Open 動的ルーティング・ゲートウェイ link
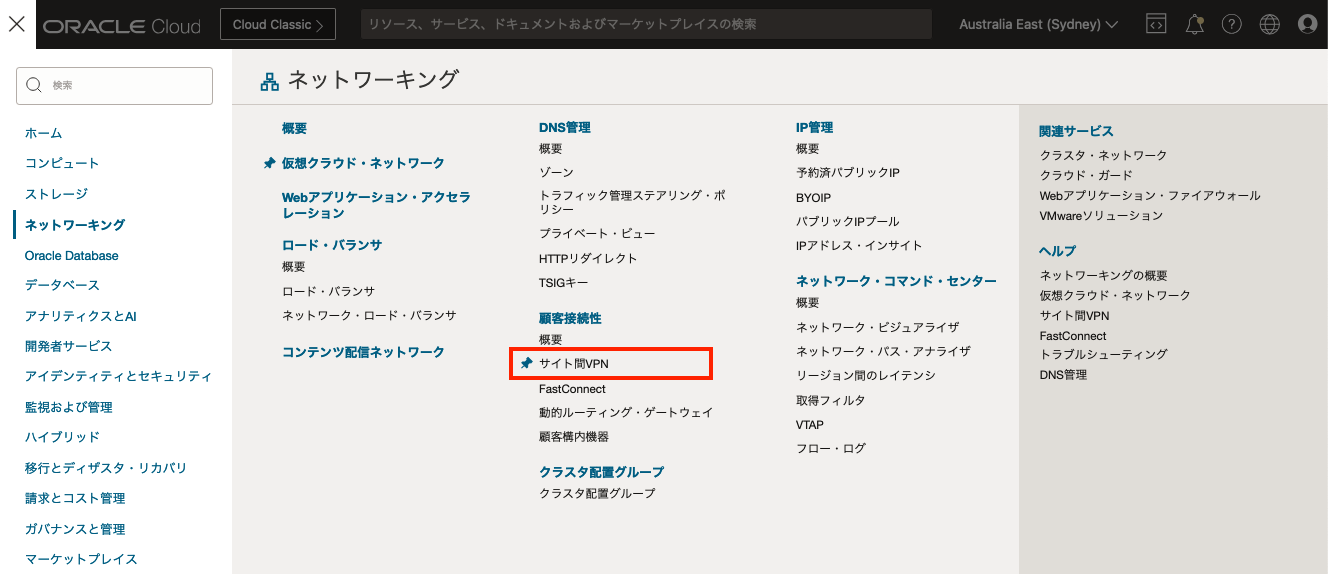1328x574 pixels. click(x=626, y=413)
